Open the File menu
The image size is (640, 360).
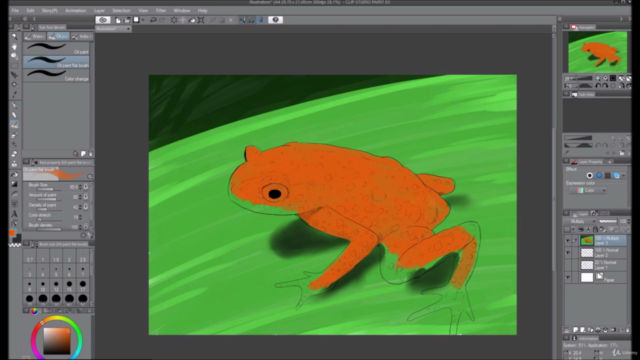(x=15, y=11)
